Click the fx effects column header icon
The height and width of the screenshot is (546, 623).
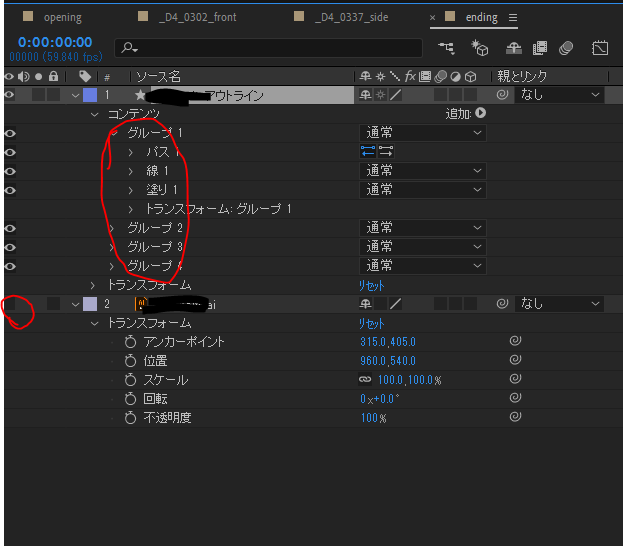pos(410,76)
